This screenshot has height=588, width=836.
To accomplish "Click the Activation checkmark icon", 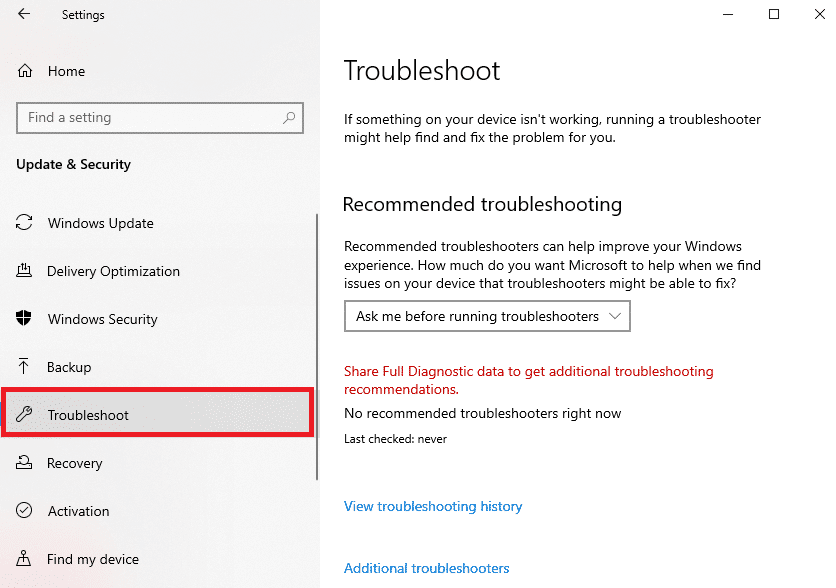I will (25, 511).
